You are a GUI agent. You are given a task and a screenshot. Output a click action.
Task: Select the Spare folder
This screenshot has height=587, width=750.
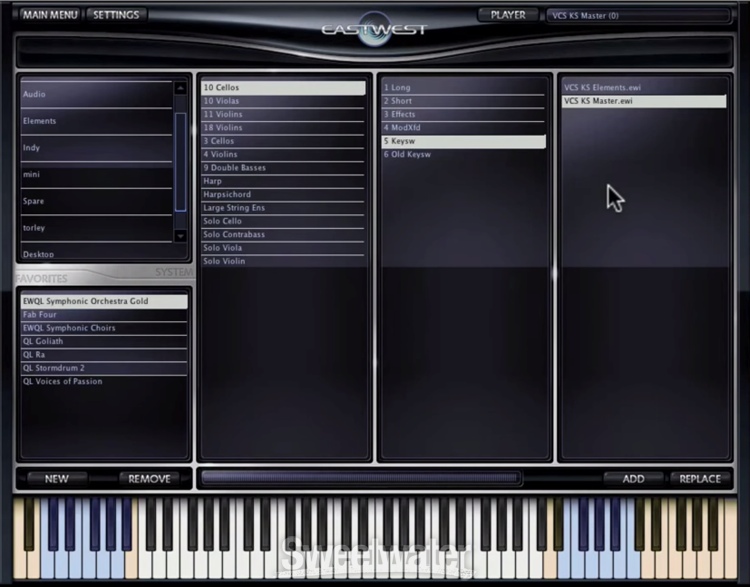click(x=96, y=201)
